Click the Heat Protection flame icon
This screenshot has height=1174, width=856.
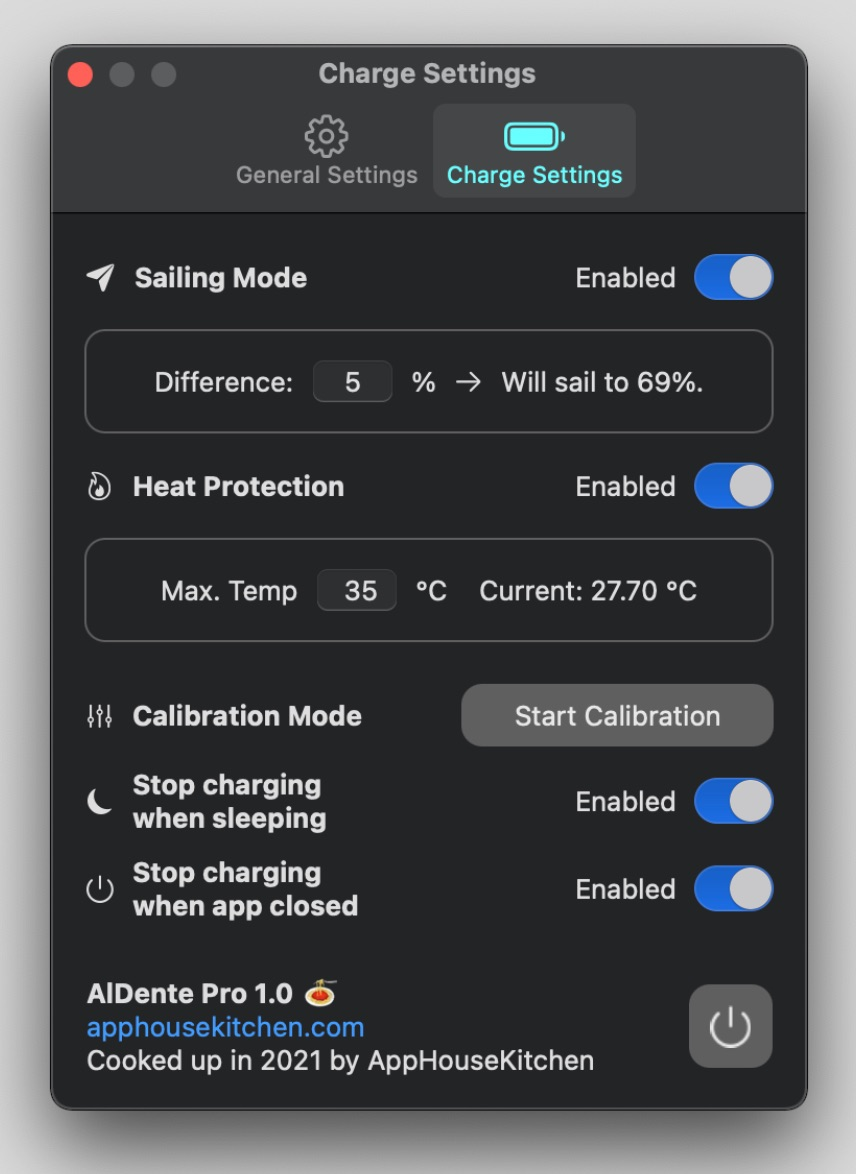tap(100, 487)
